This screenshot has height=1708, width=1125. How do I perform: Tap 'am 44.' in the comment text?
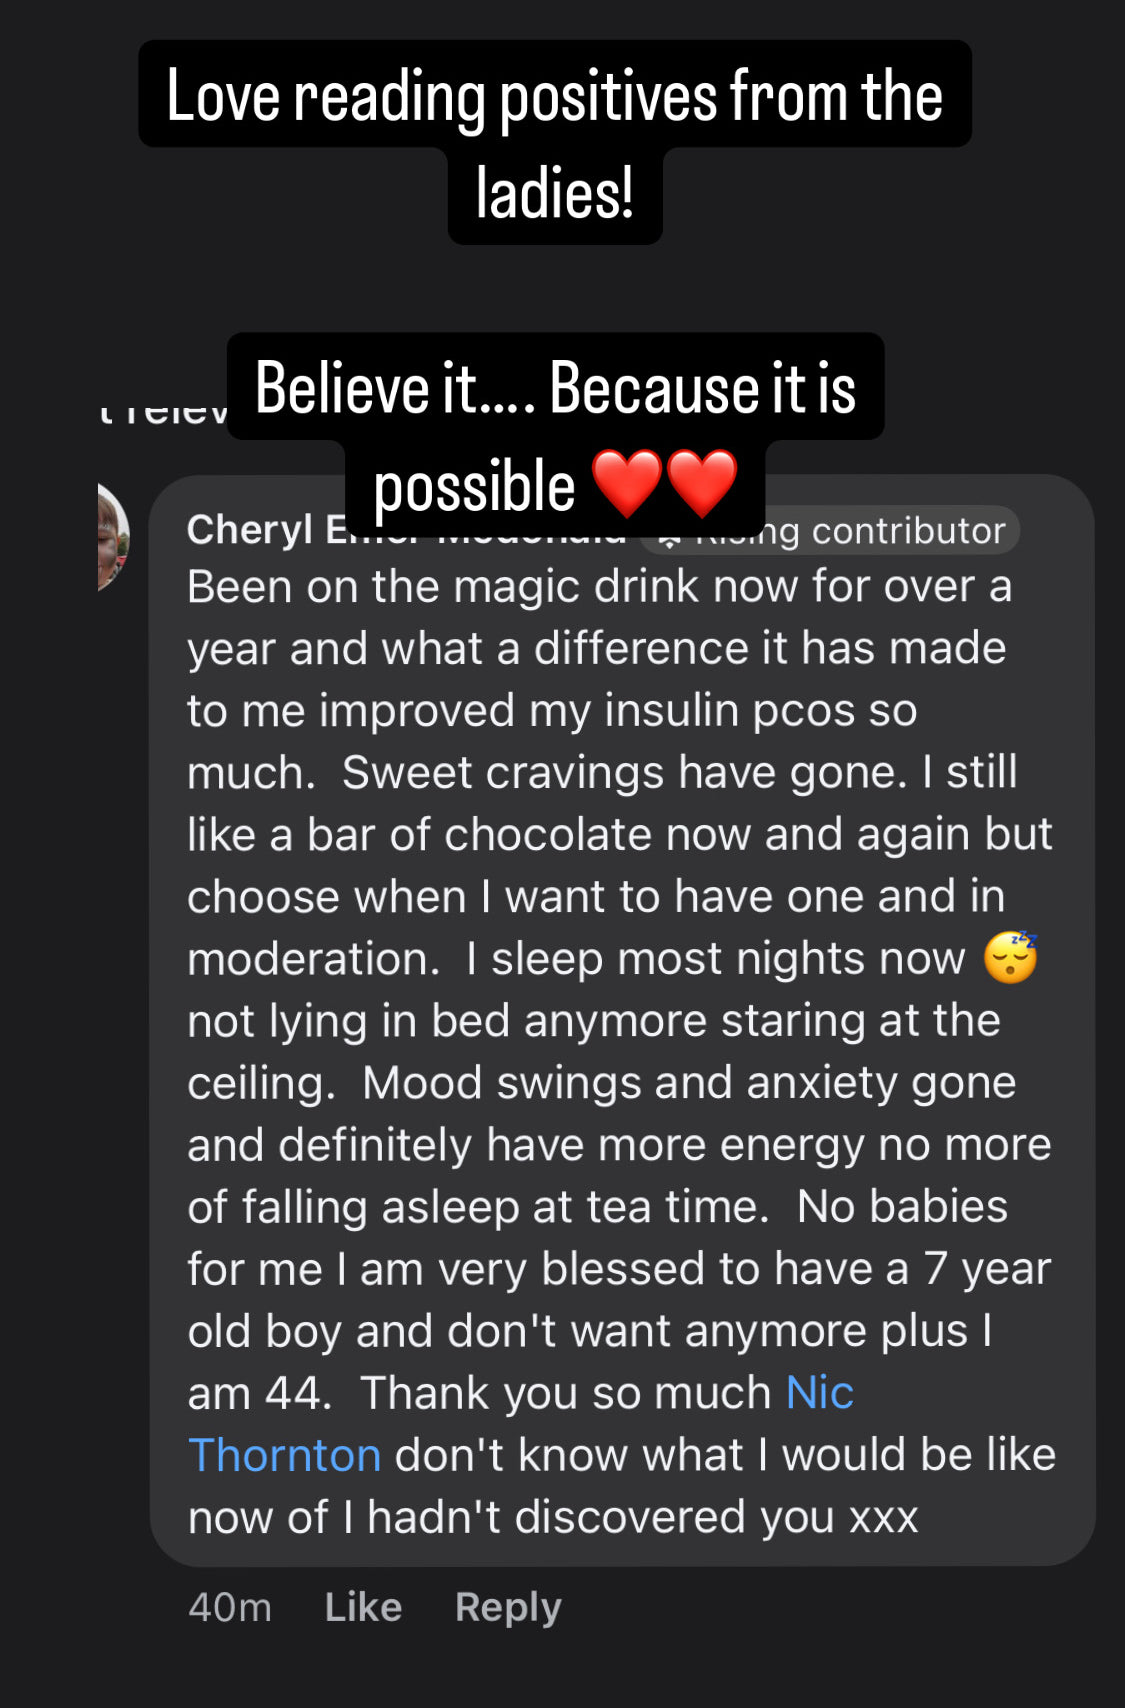259,1392
